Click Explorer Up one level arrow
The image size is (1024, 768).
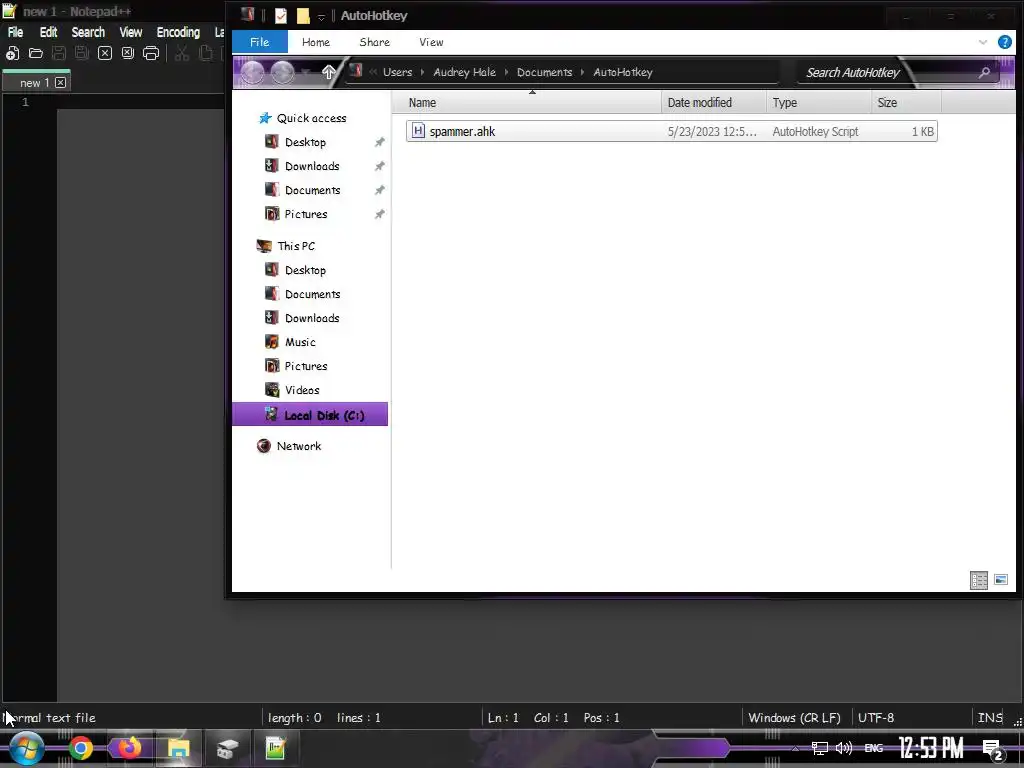pos(328,72)
